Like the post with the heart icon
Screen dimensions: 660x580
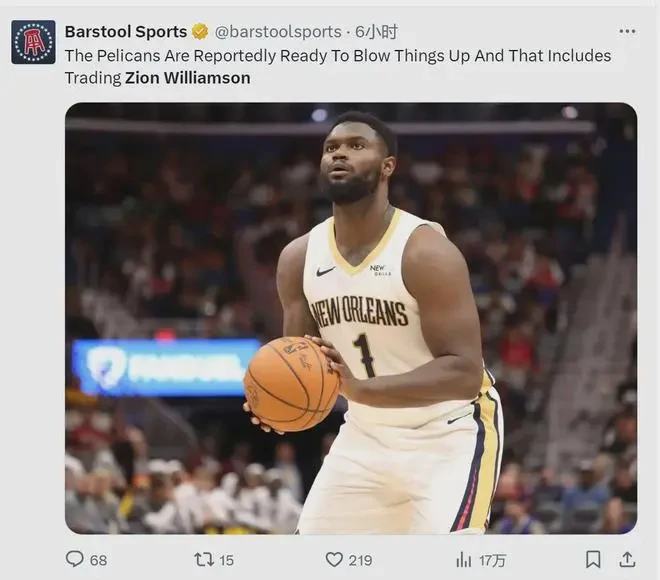click(x=334, y=560)
